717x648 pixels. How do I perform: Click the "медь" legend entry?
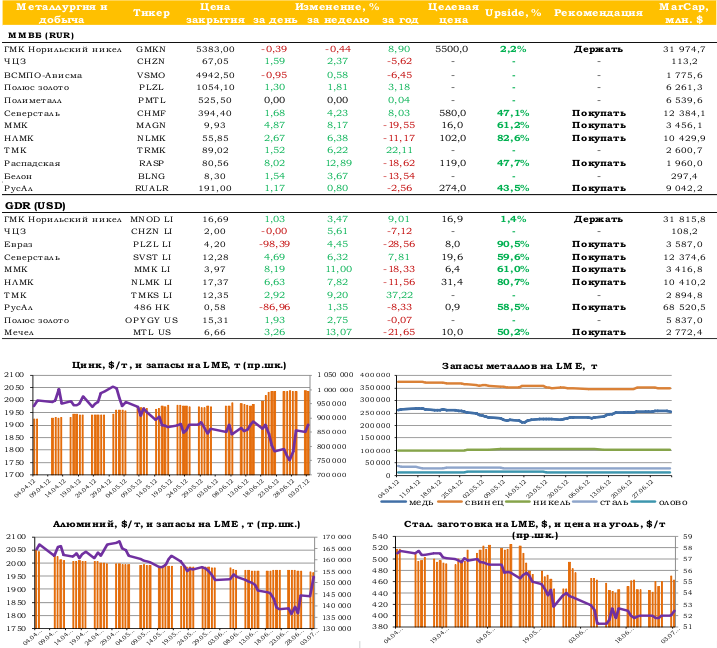click(408, 503)
